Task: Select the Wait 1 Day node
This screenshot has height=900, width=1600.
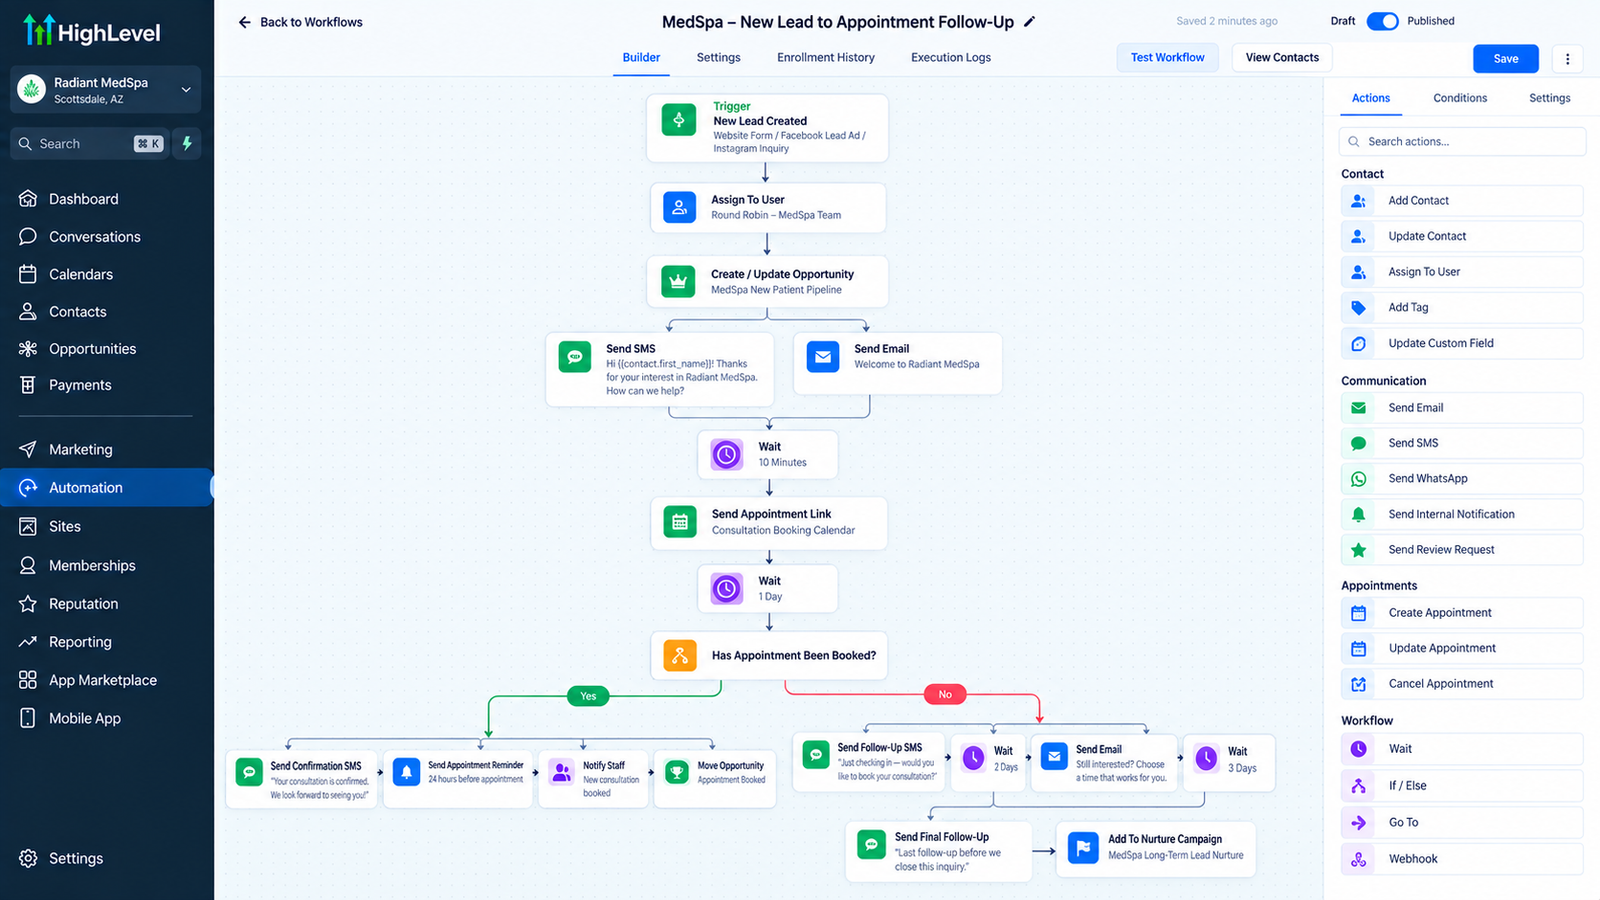Action: coord(768,589)
